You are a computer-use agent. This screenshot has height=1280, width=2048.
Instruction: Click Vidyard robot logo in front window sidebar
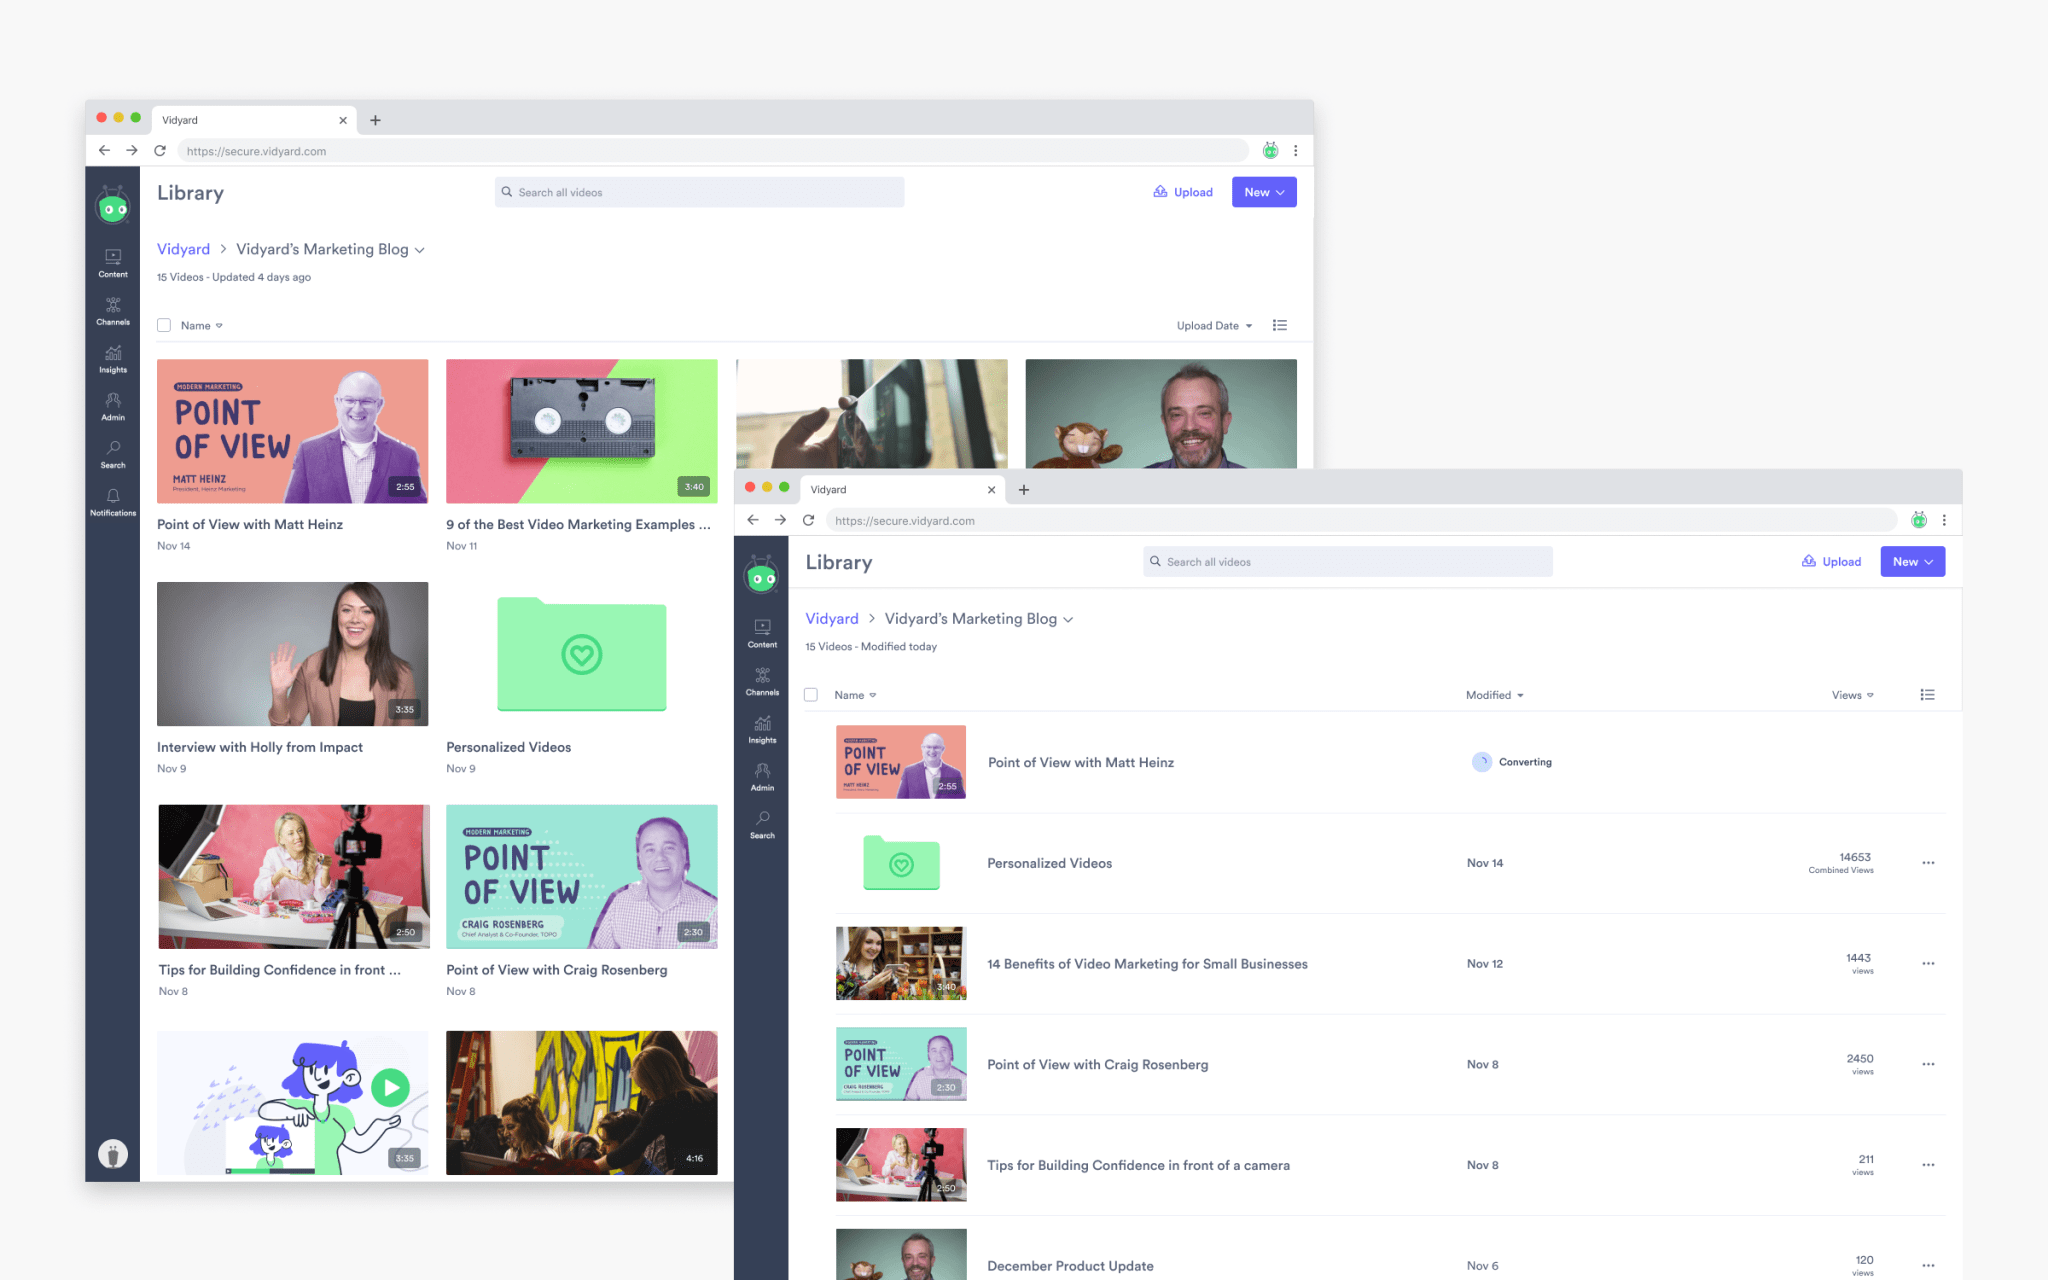762,576
